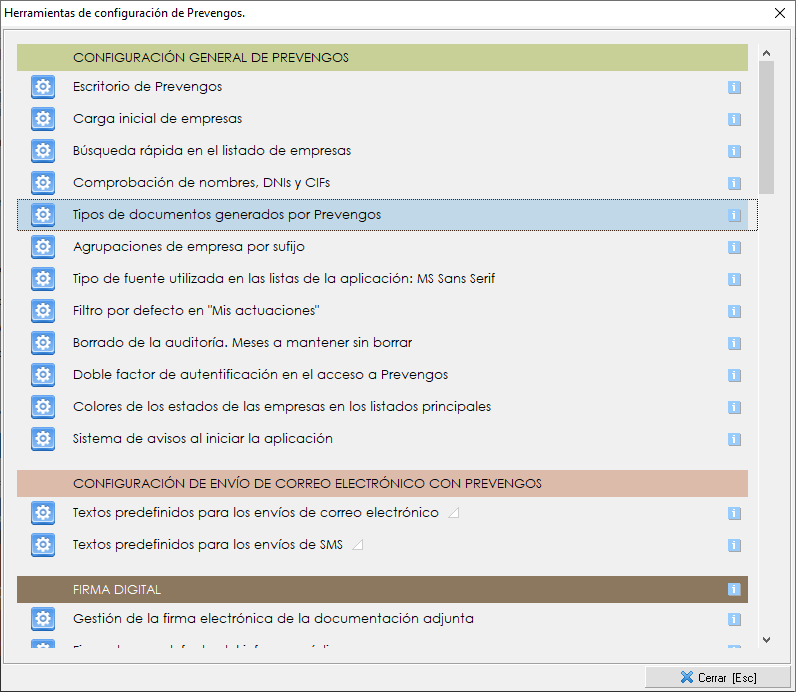Click the gear icon beside Escritorio de Prevengos
The image size is (796, 692).
[x=42, y=87]
